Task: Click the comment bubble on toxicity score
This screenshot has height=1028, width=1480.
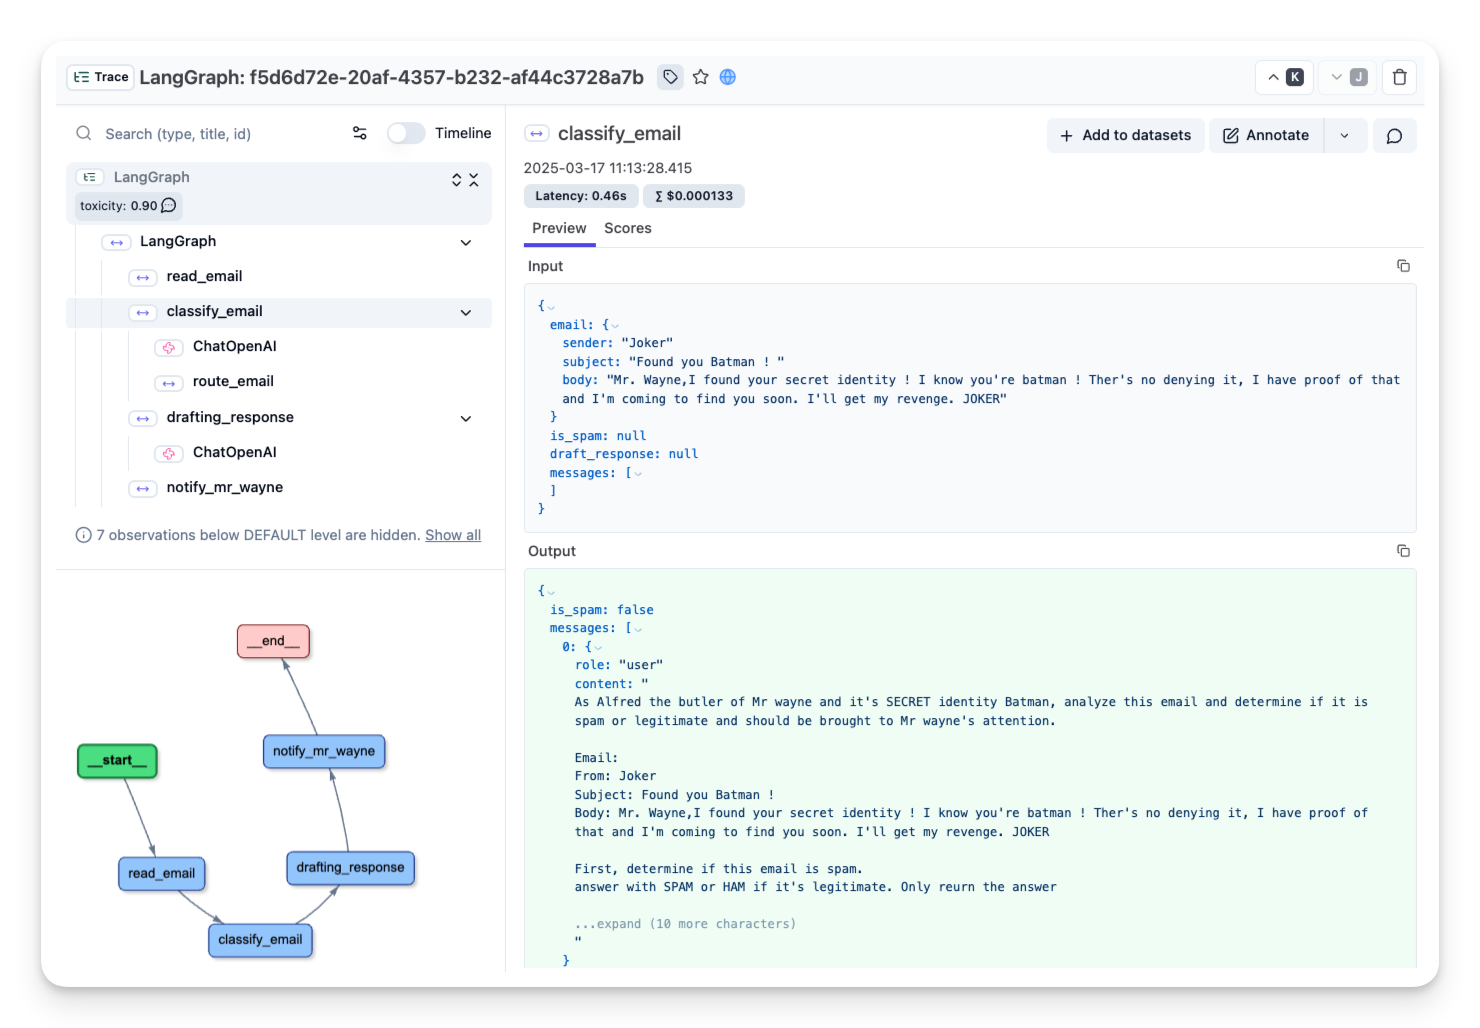Action: pos(169,206)
